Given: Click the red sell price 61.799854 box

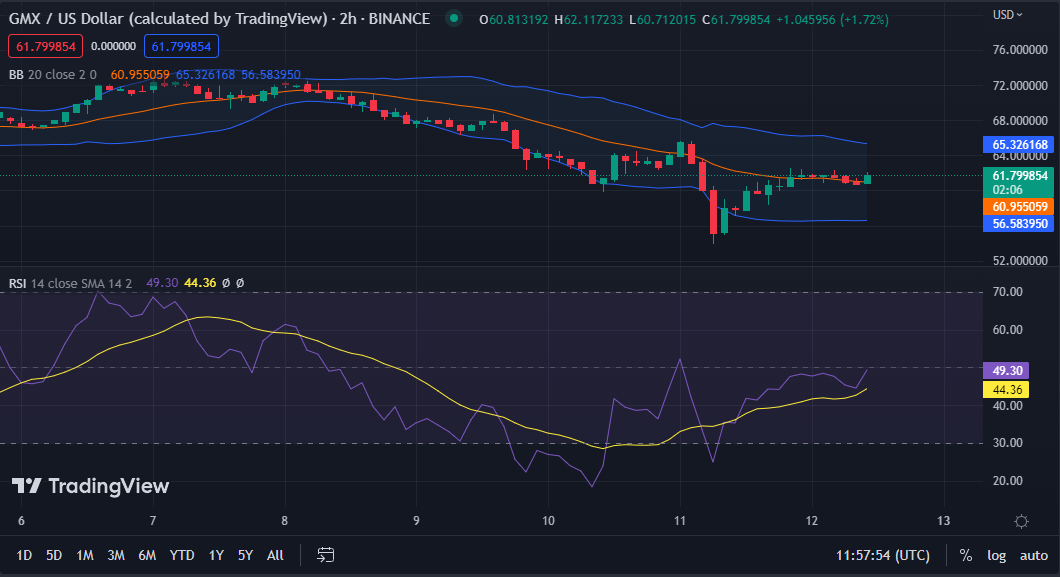Looking at the screenshot, I should point(45,46).
